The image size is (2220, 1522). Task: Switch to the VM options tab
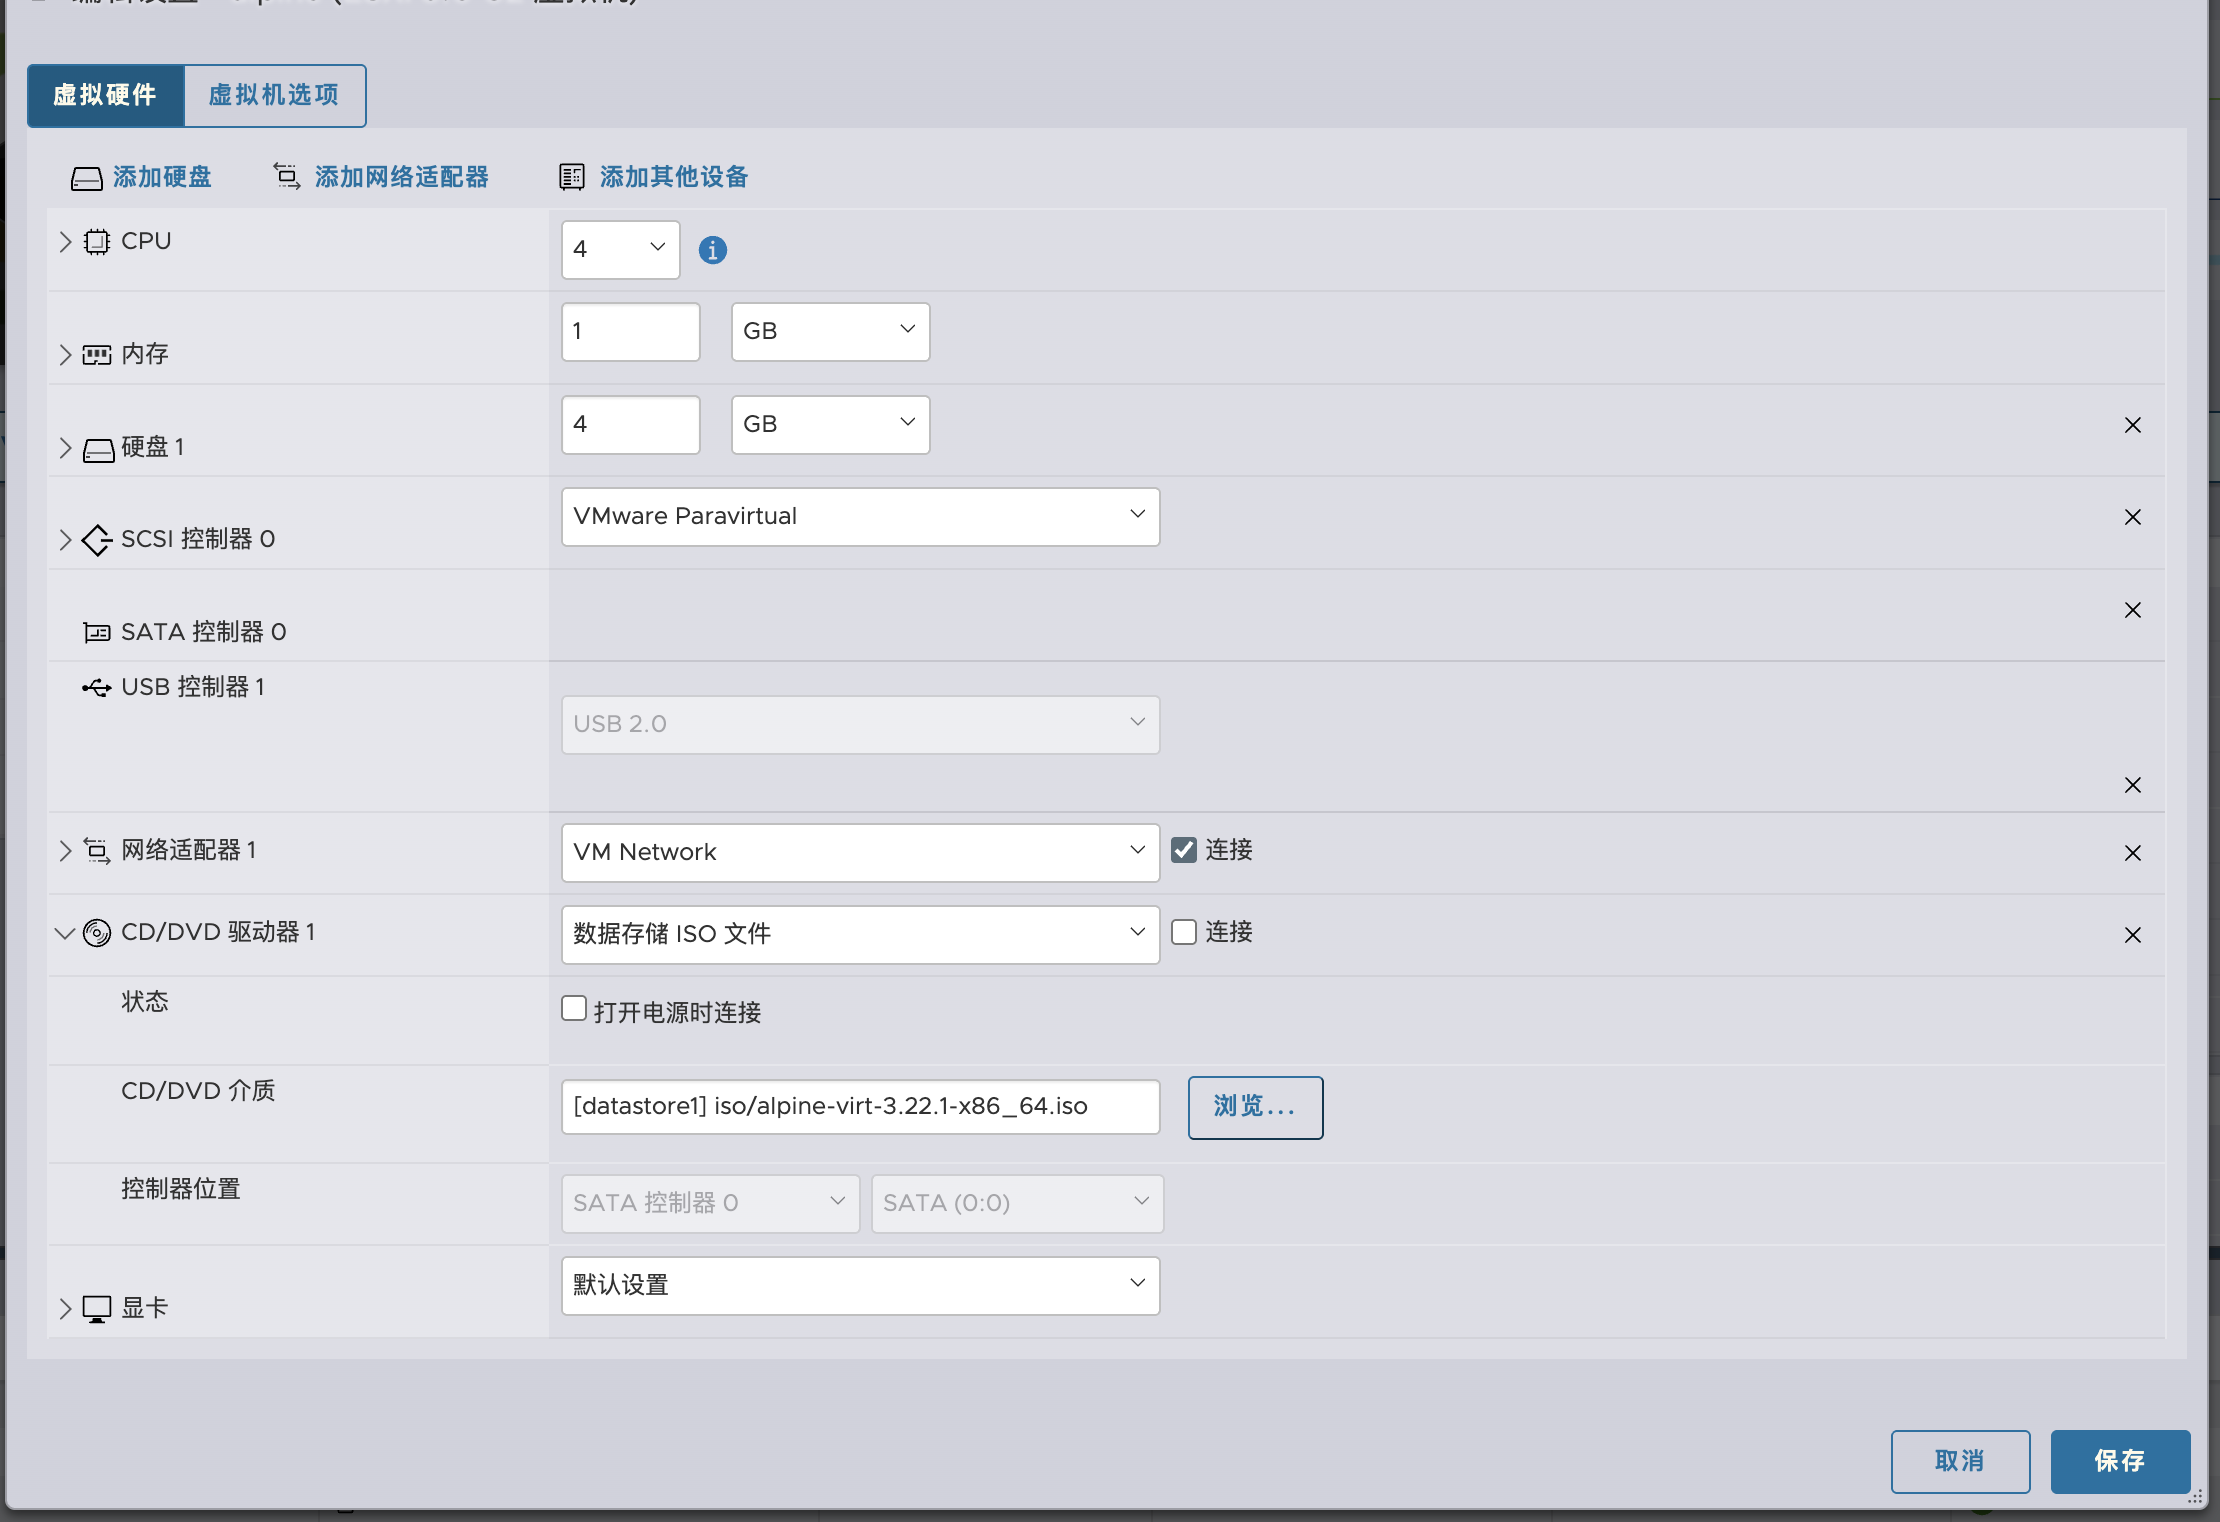coord(274,95)
